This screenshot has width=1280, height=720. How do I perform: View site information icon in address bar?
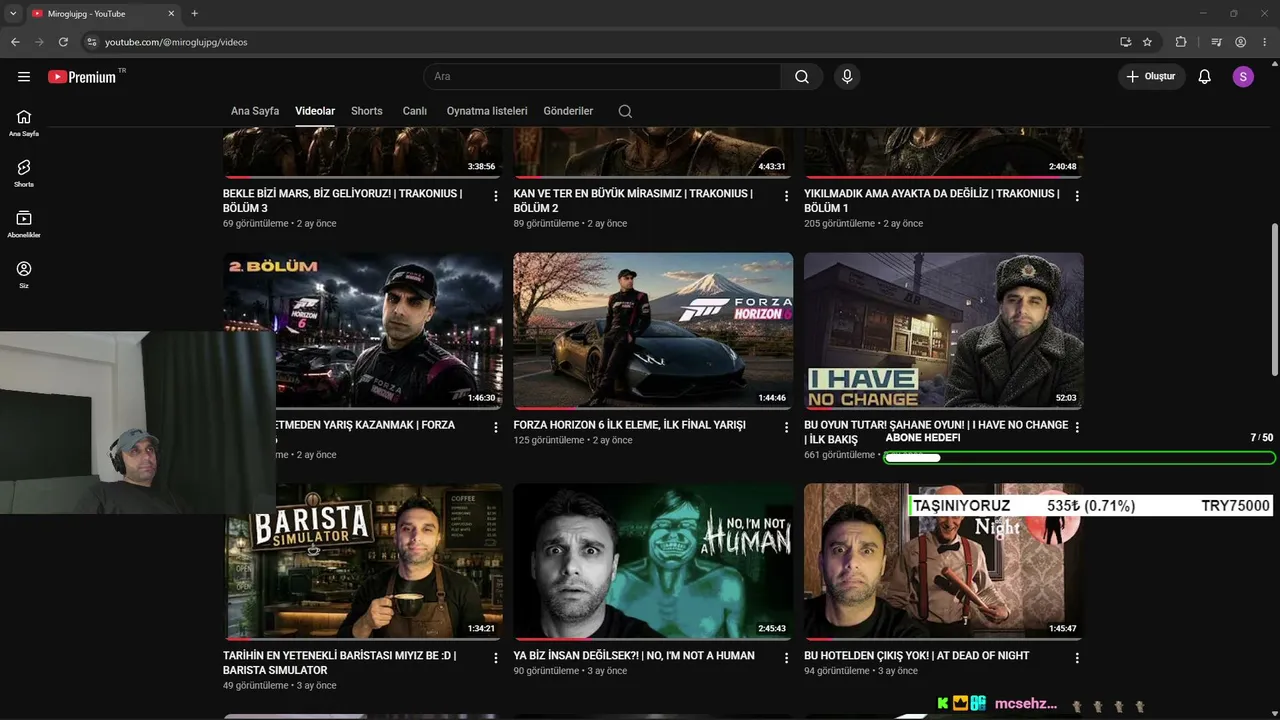click(91, 42)
